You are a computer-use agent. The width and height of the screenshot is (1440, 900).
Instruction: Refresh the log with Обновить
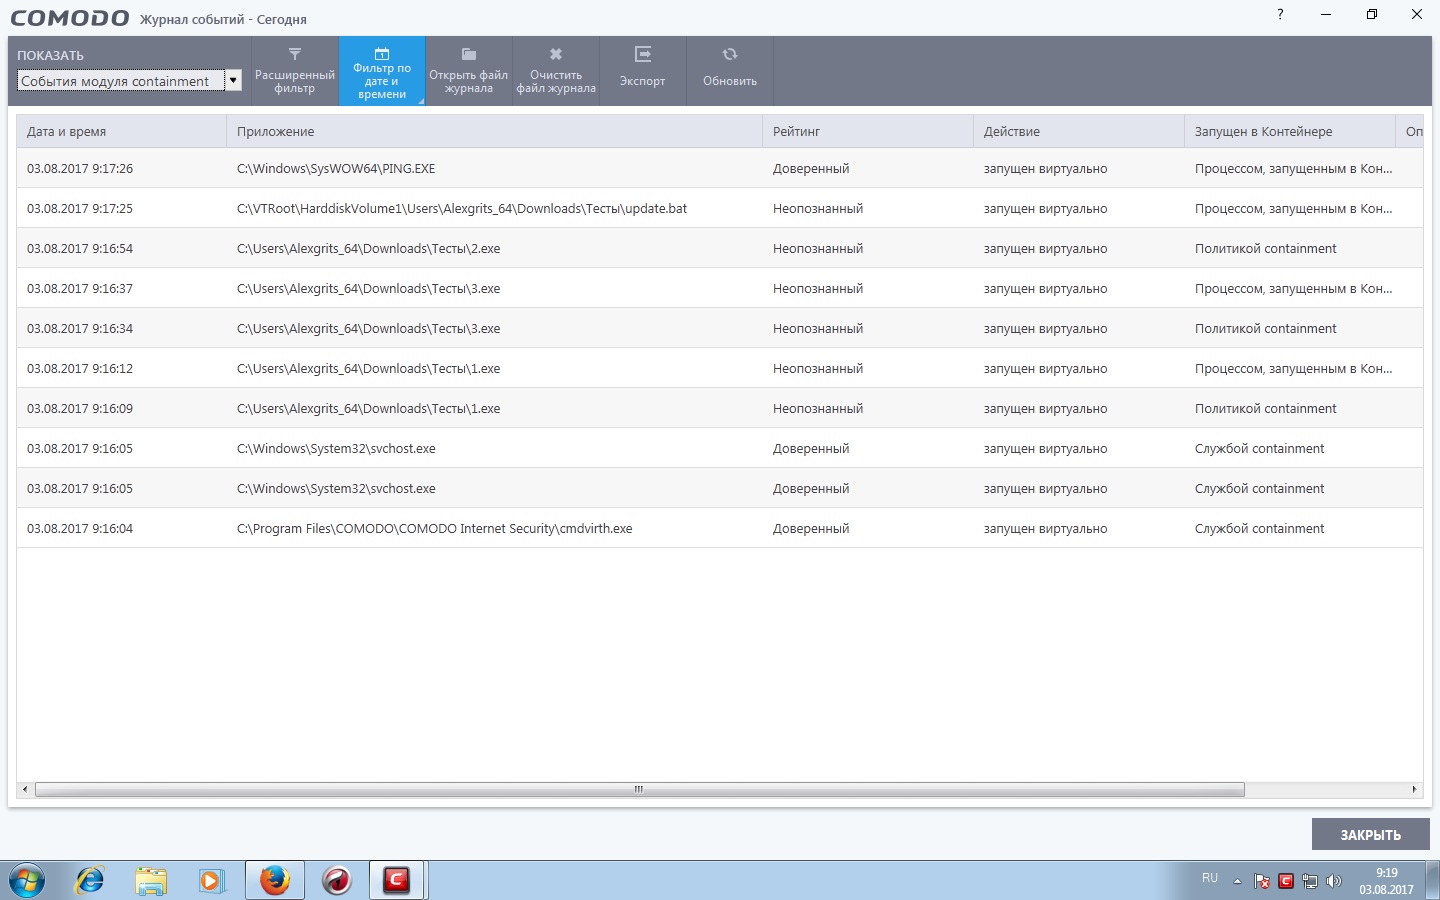(730, 71)
